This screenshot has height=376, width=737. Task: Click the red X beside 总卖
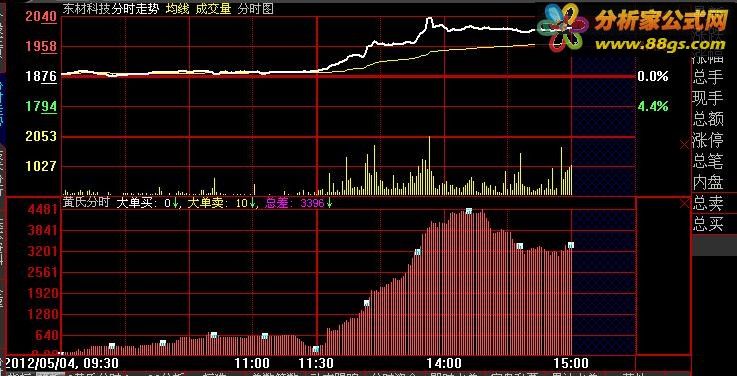(684, 204)
